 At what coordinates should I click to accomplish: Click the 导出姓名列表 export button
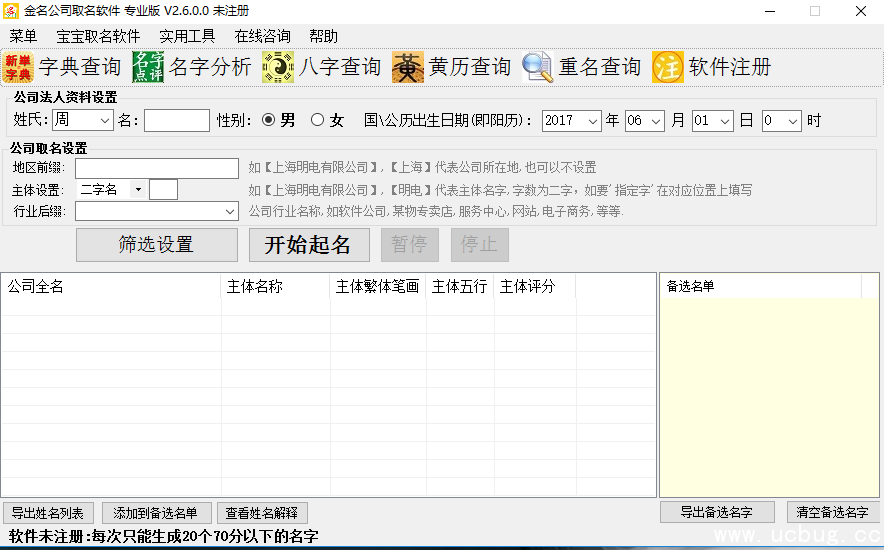pyautogui.click(x=48, y=513)
